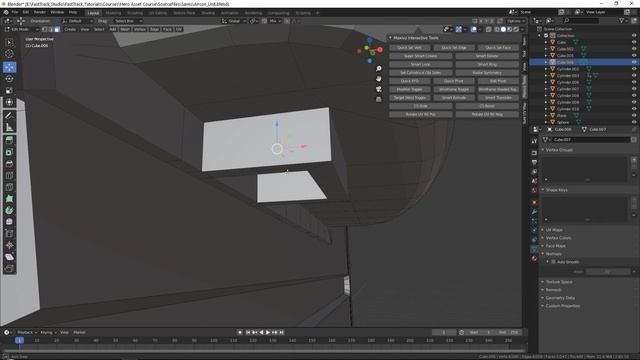Hide Collection with its eye icon
The height and width of the screenshot is (360, 640).
coord(634,36)
